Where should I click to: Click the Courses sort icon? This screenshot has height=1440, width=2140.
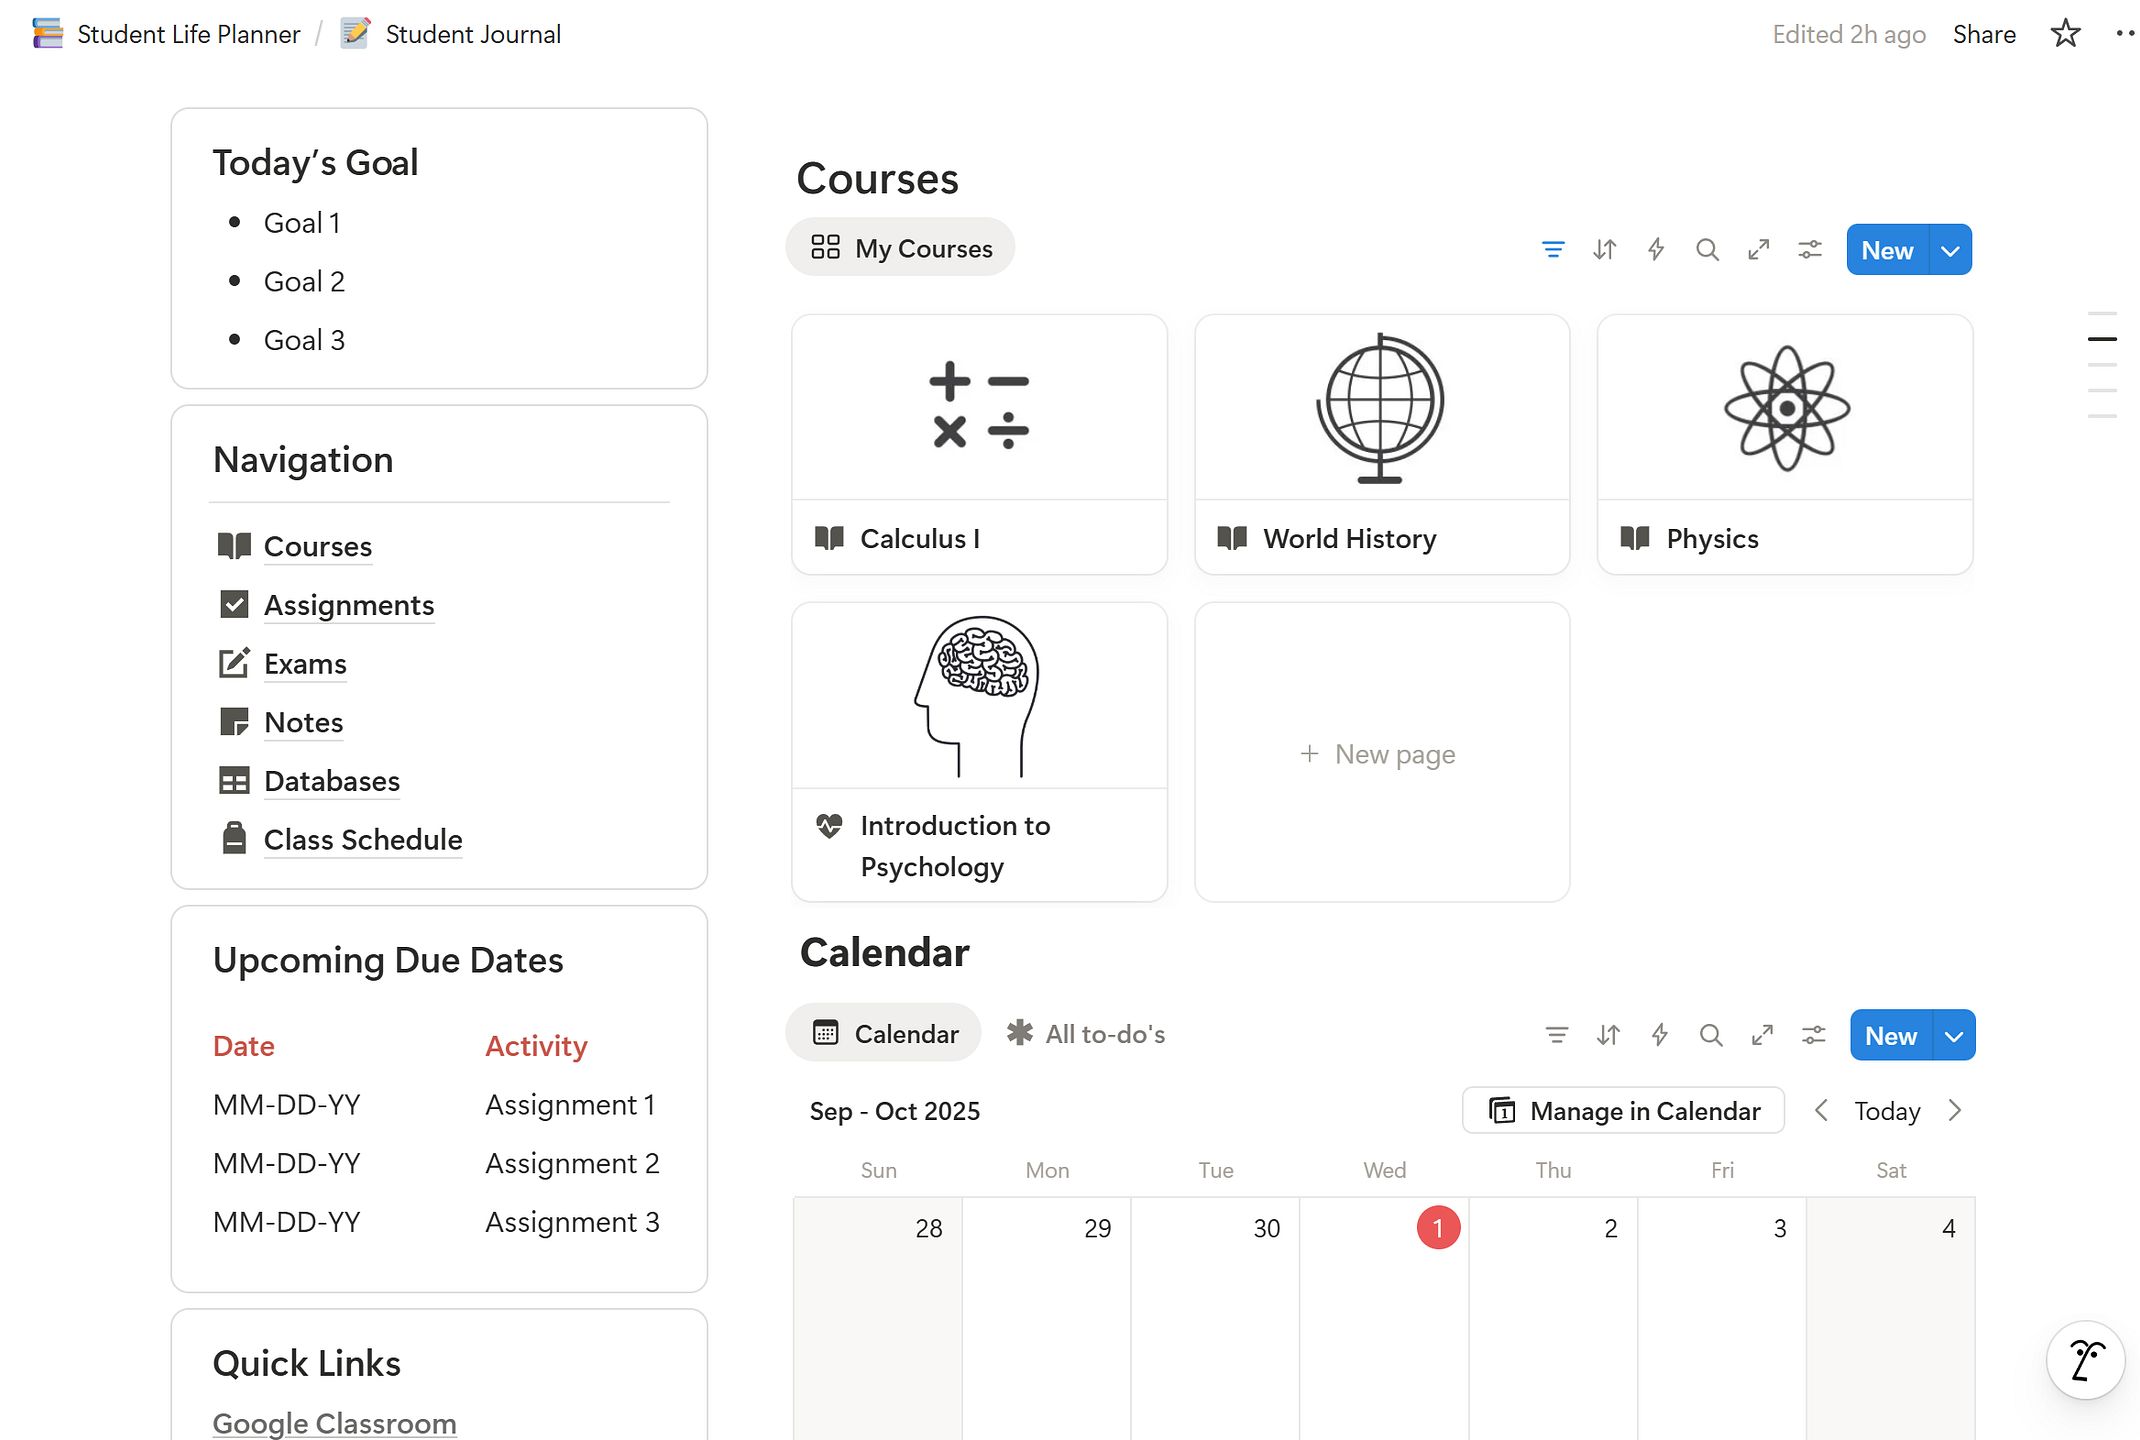click(1604, 249)
